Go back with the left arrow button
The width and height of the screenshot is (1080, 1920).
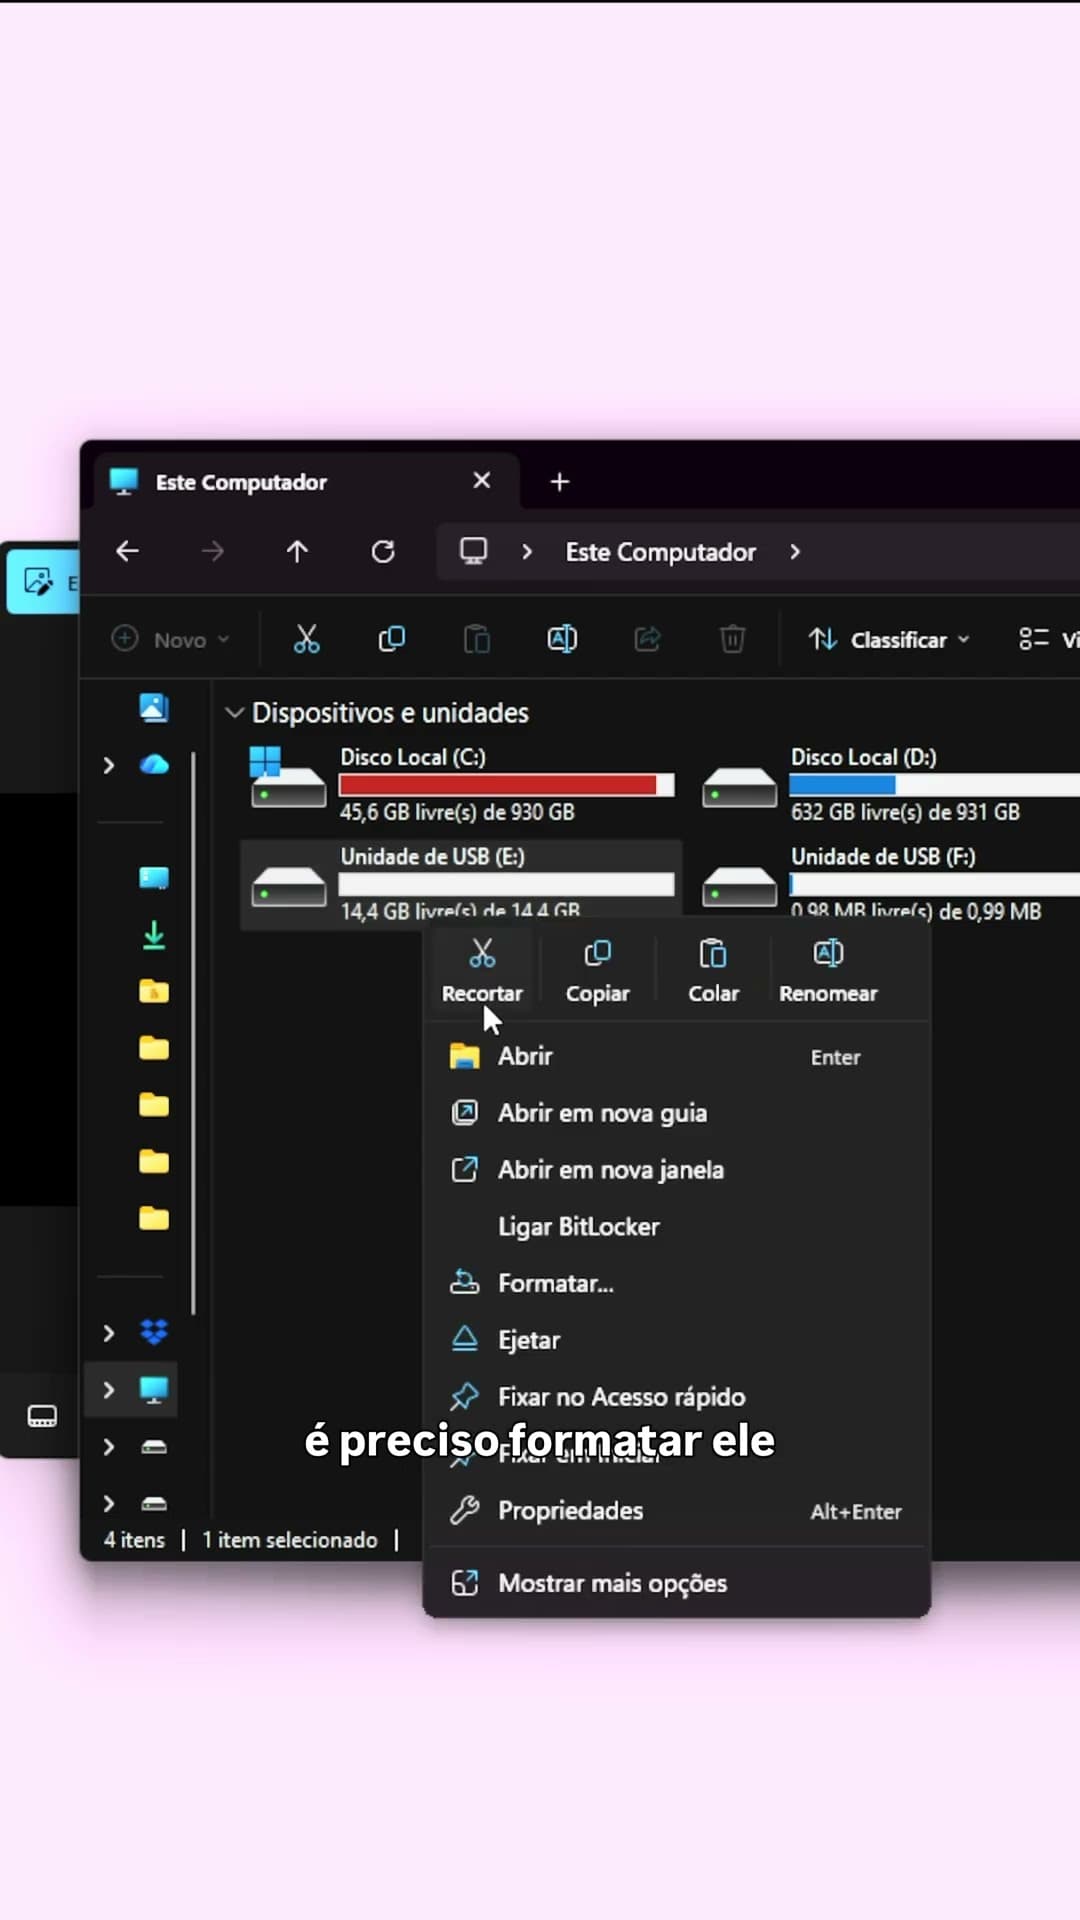coord(127,551)
